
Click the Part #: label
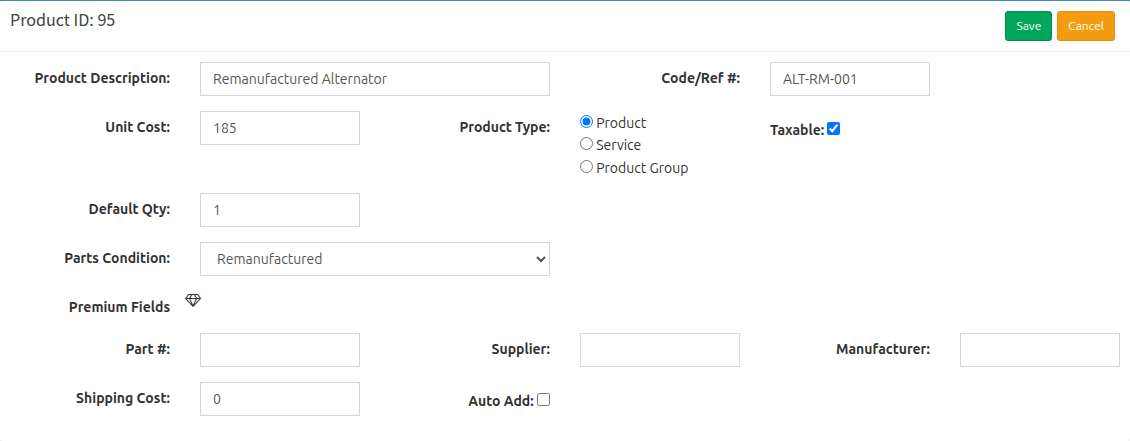148,349
